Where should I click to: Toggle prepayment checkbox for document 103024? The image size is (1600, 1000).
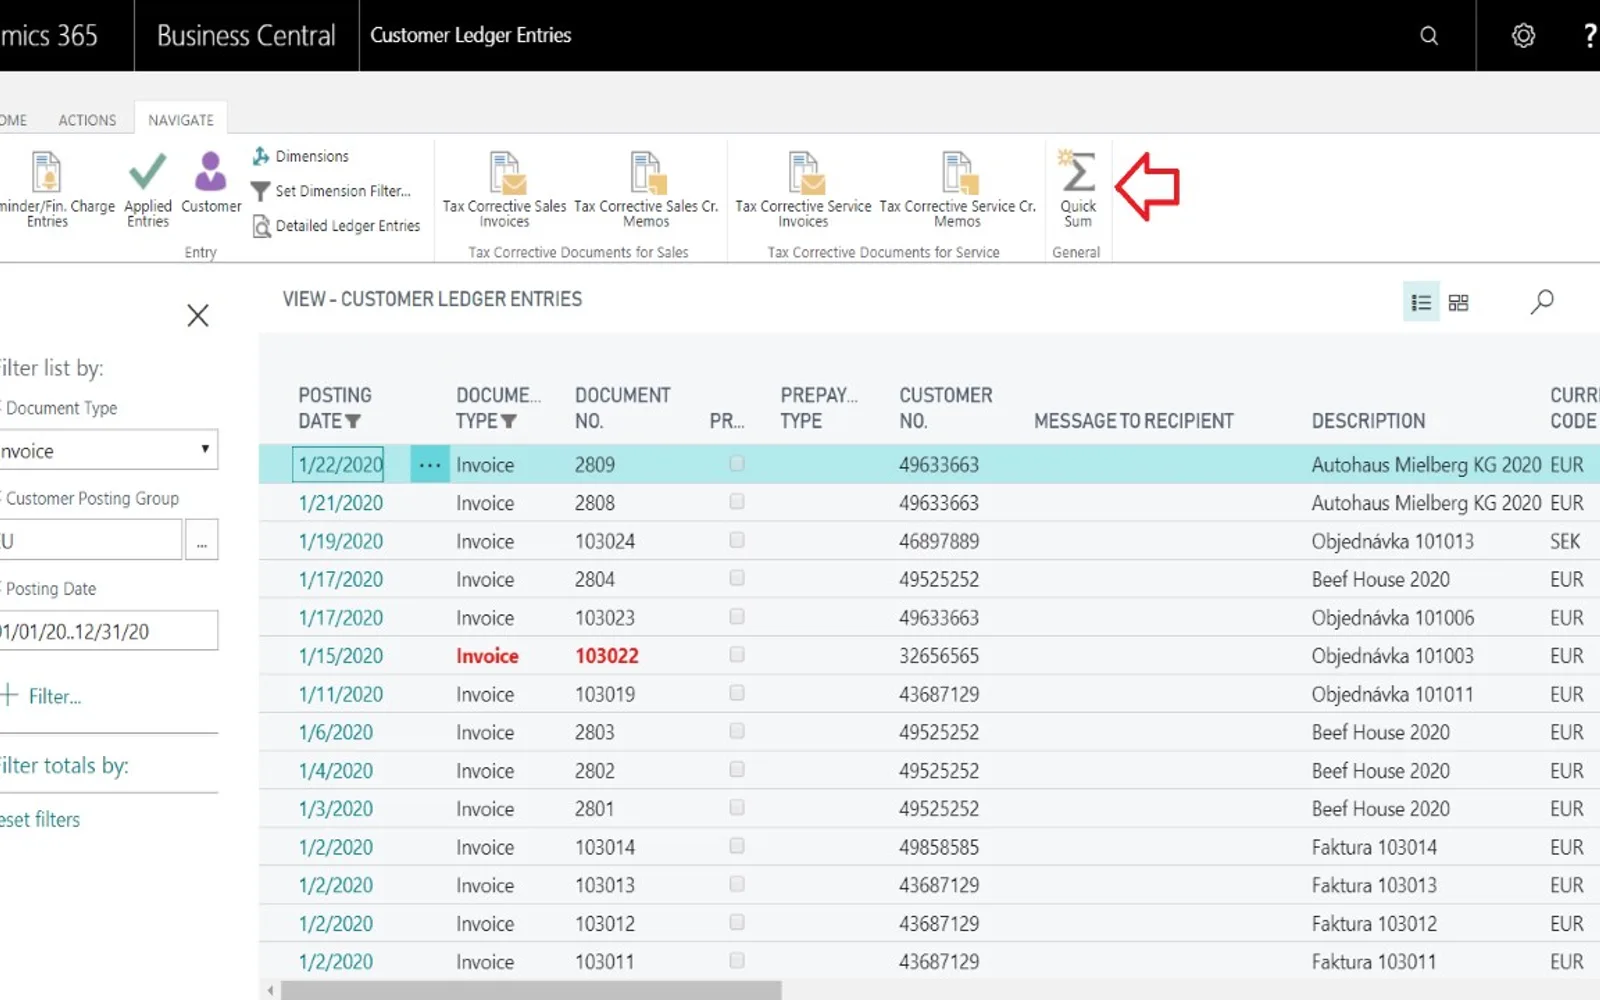[x=737, y=540]
